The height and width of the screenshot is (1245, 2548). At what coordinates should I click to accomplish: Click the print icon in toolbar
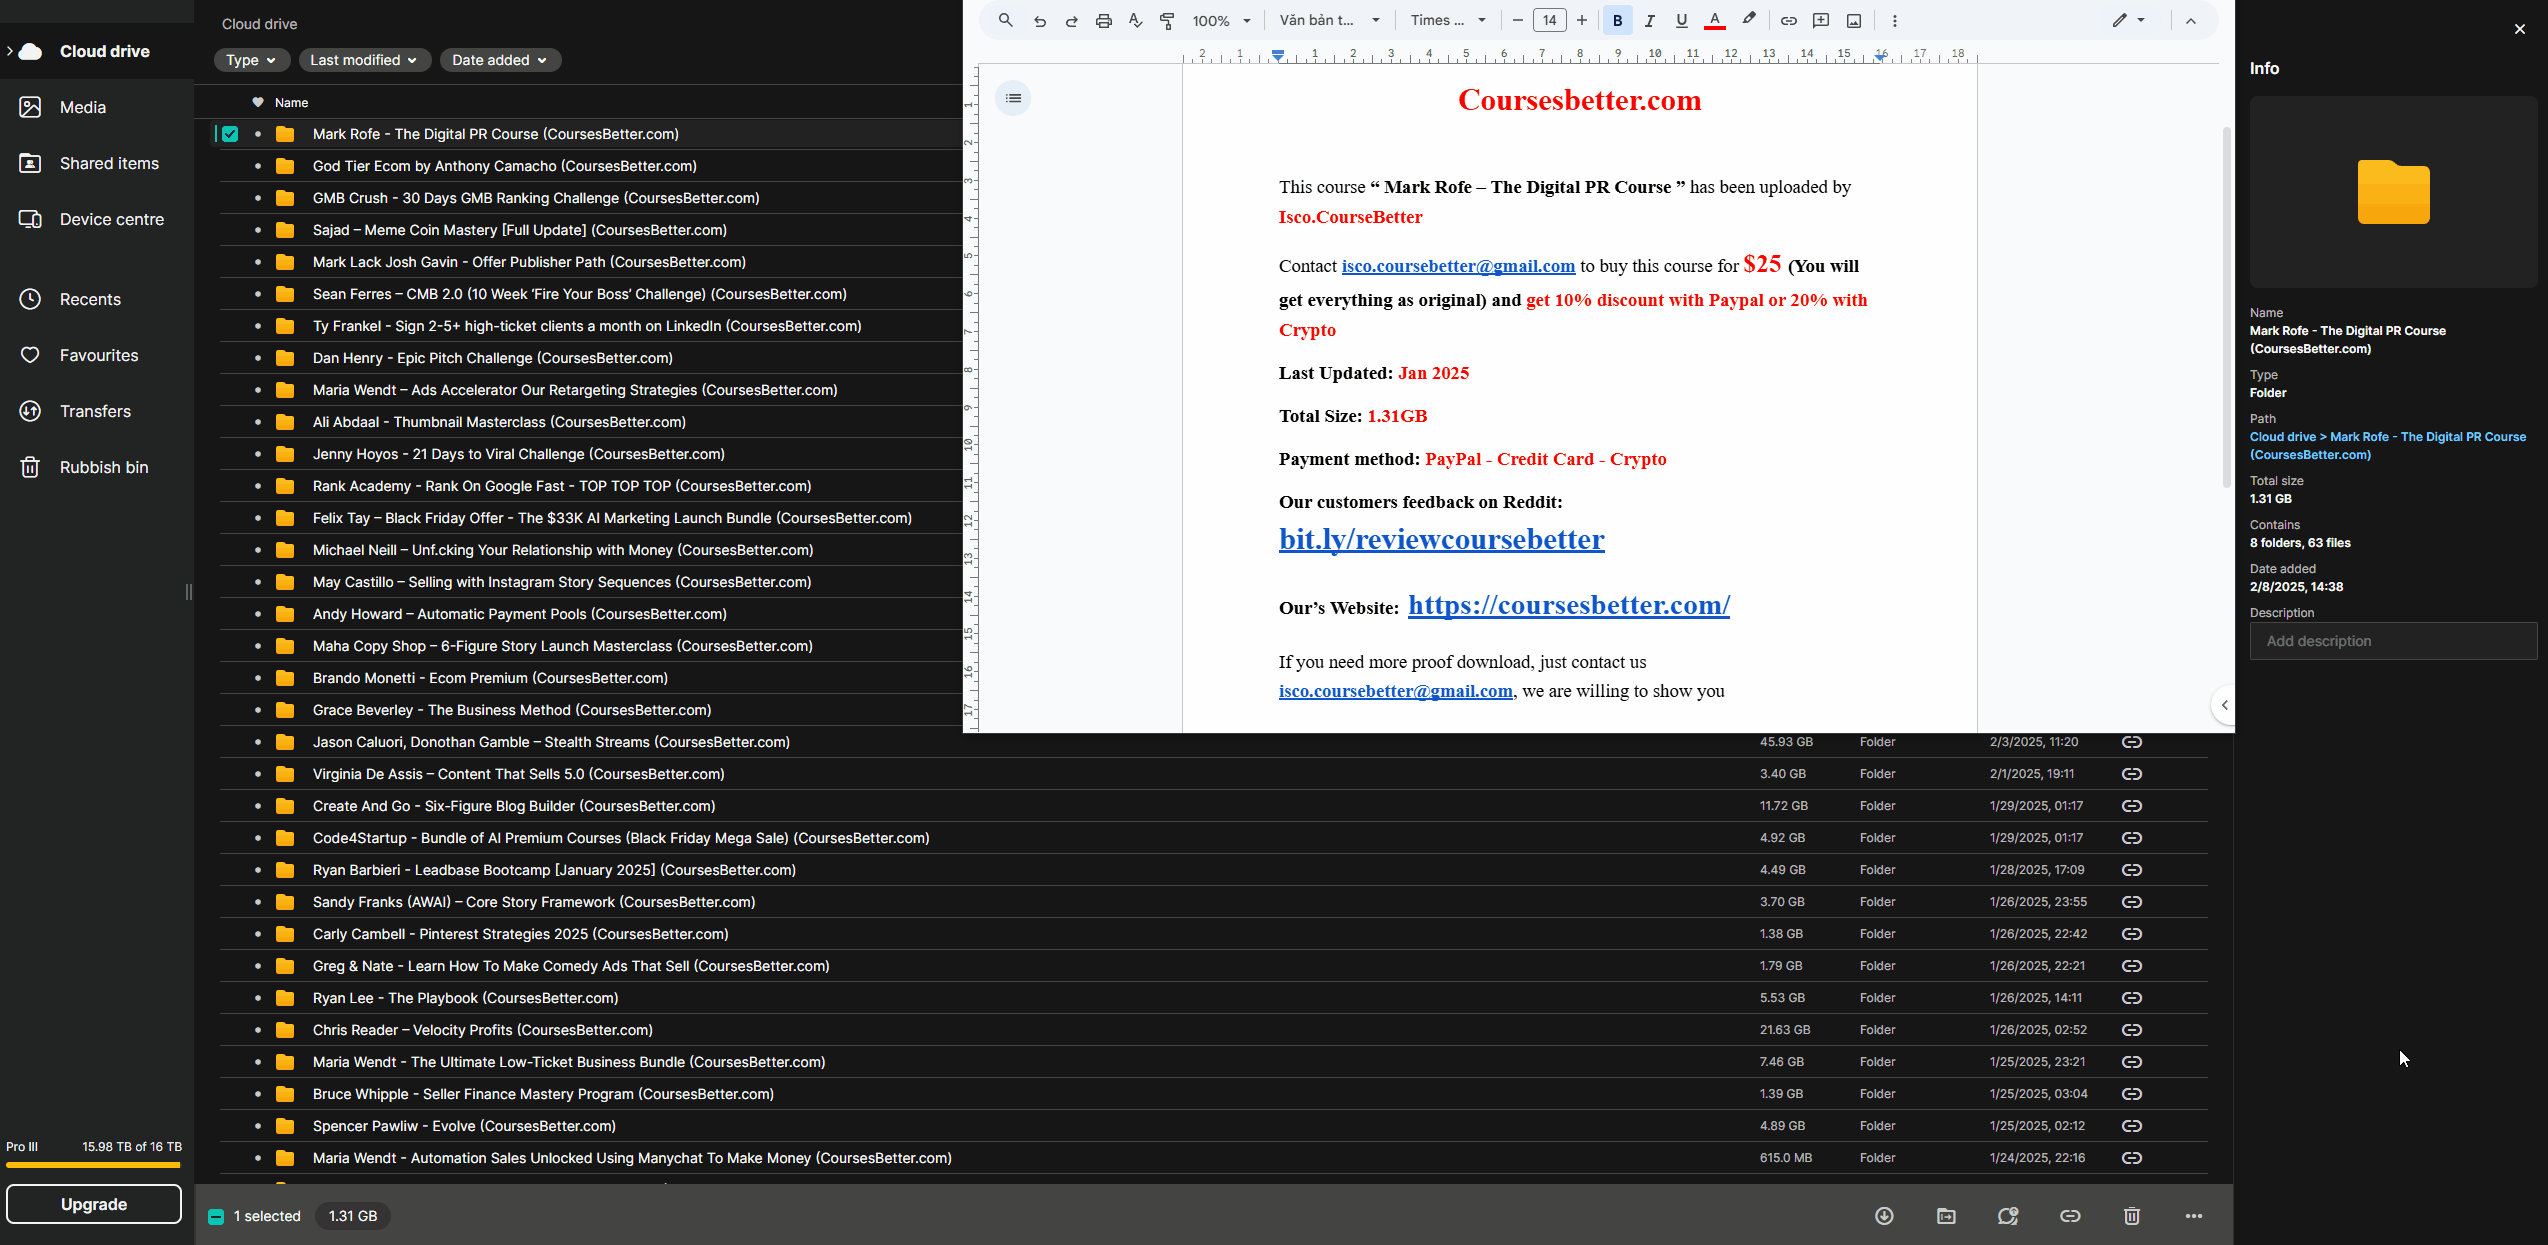click(1103, 20)
